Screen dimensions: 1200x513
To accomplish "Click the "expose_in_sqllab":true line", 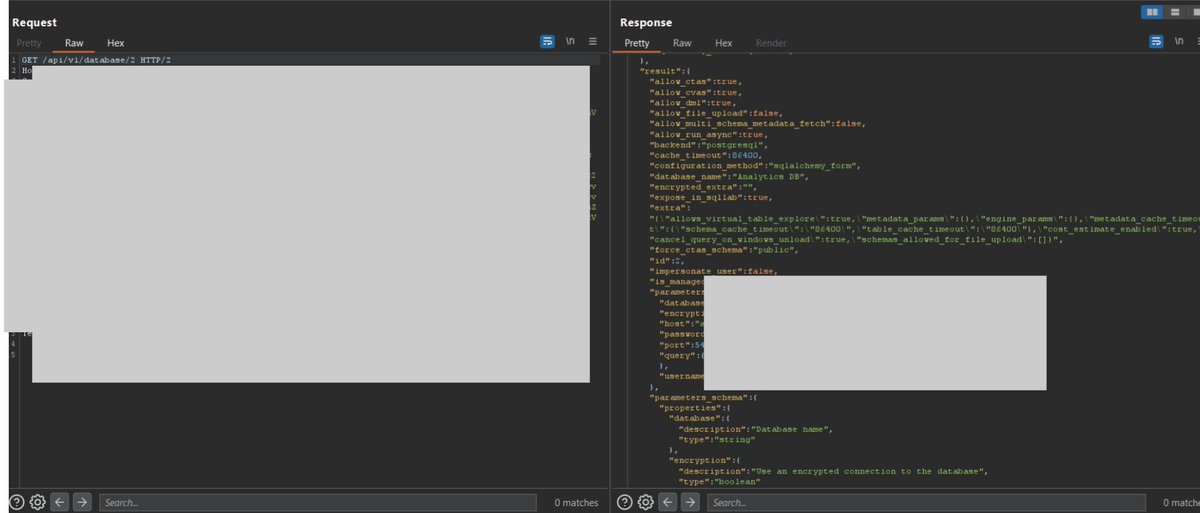I will [x=711, y=197].
